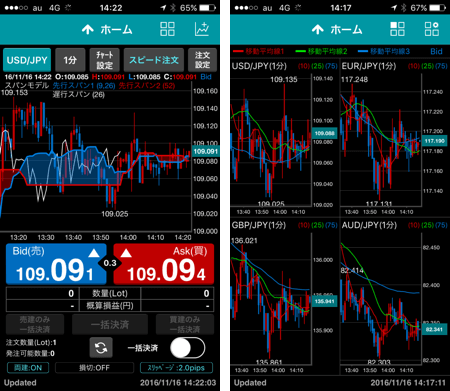
Task: Select the grid icon with filled top-left square
Action: click(x=397, y=29)
